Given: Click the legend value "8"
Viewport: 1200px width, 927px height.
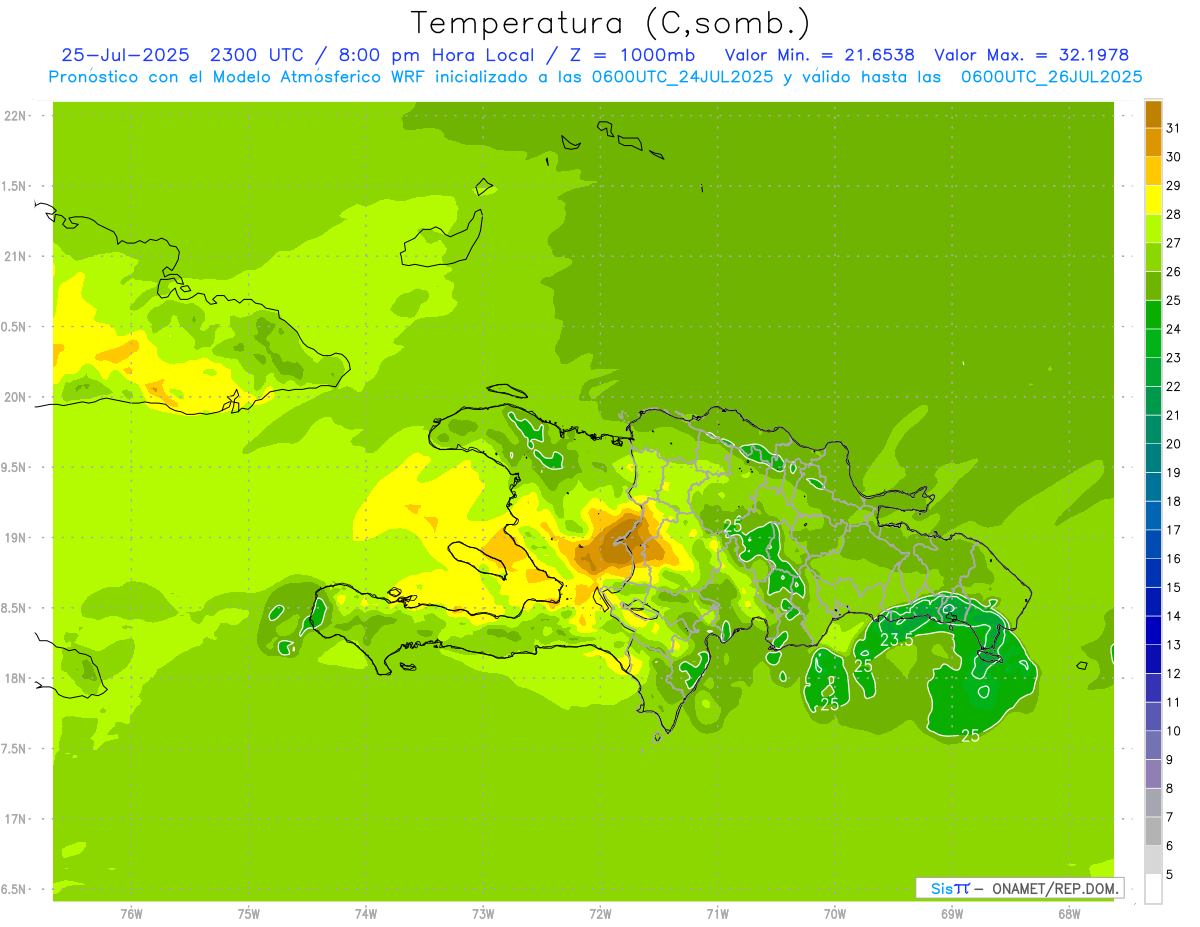Looking at the screenshot, I should 1170,788.
